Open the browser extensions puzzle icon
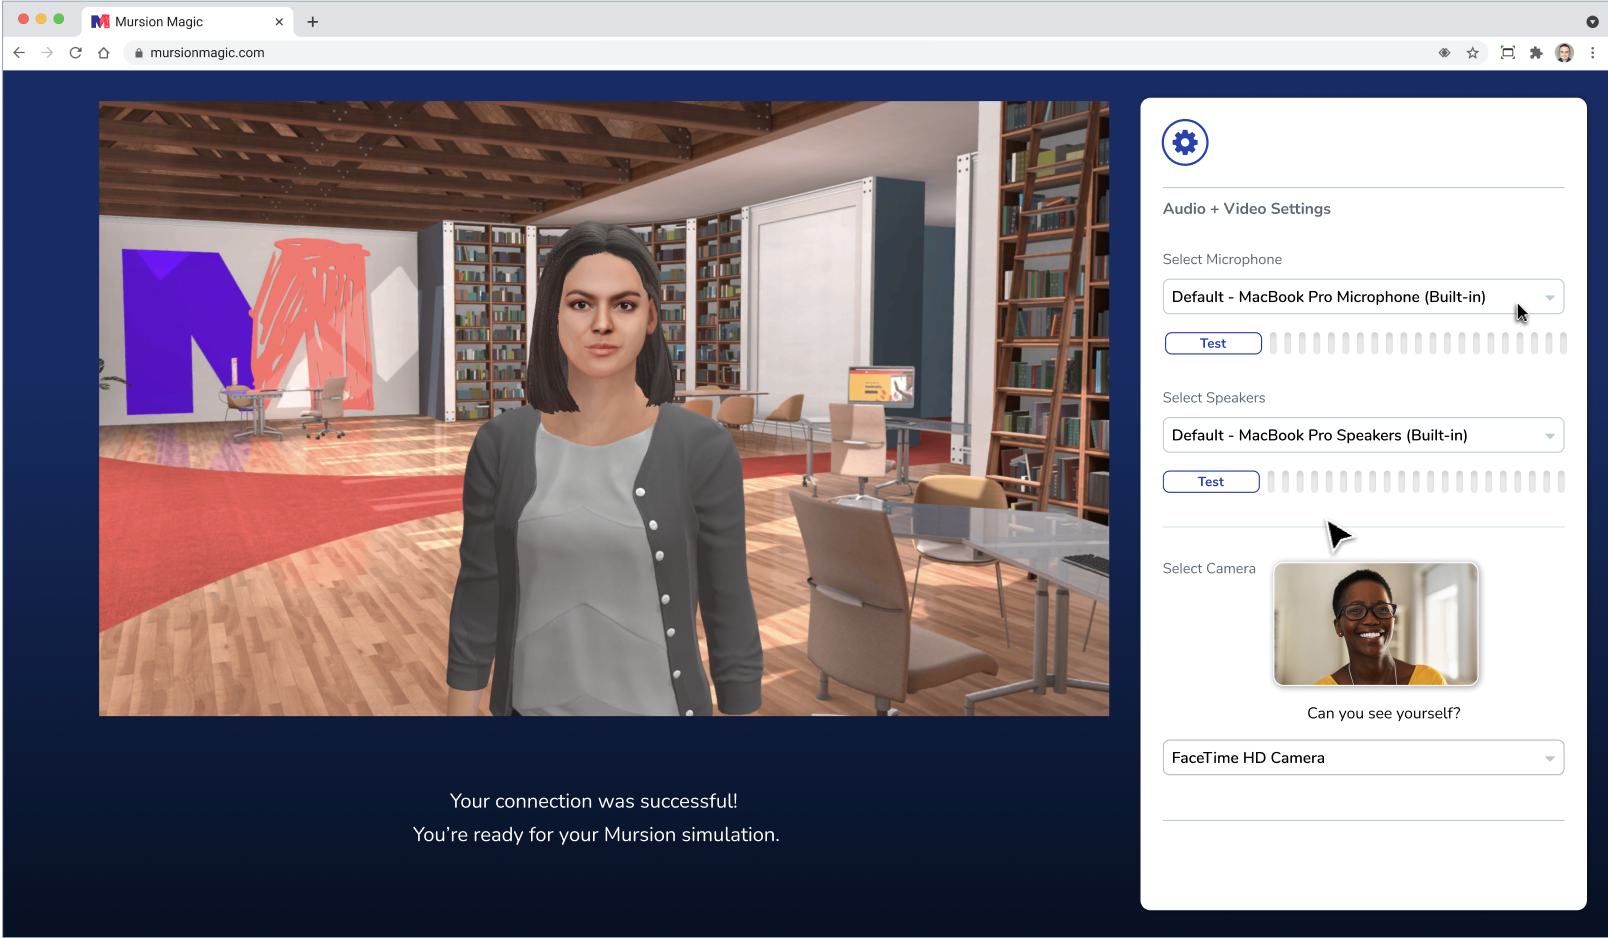This screenshot has width=1608, height=938. click(1536, 53)
